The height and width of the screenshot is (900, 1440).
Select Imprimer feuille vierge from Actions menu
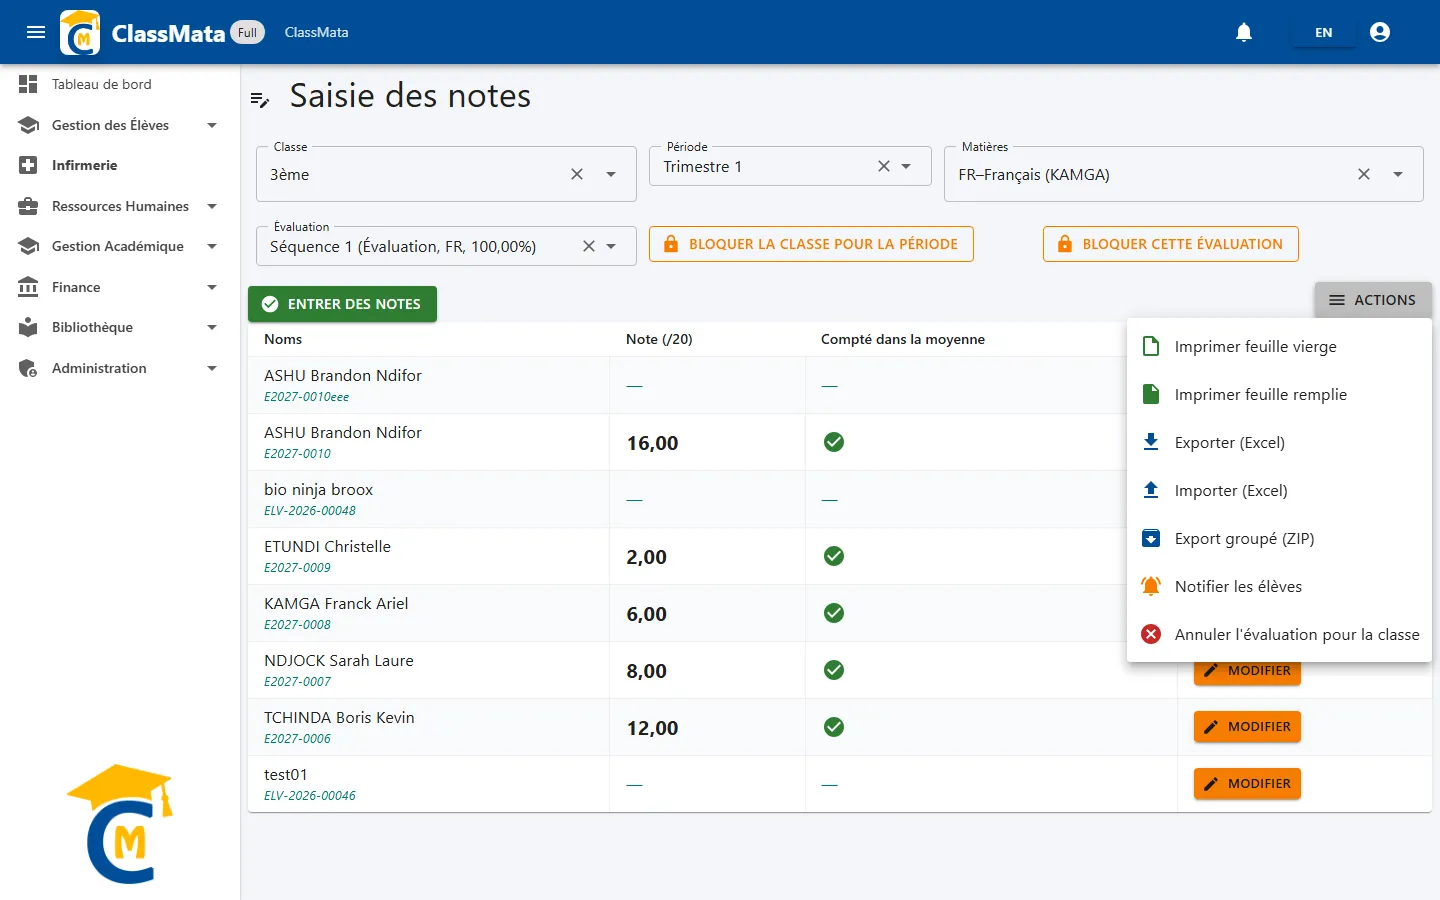1279,346
